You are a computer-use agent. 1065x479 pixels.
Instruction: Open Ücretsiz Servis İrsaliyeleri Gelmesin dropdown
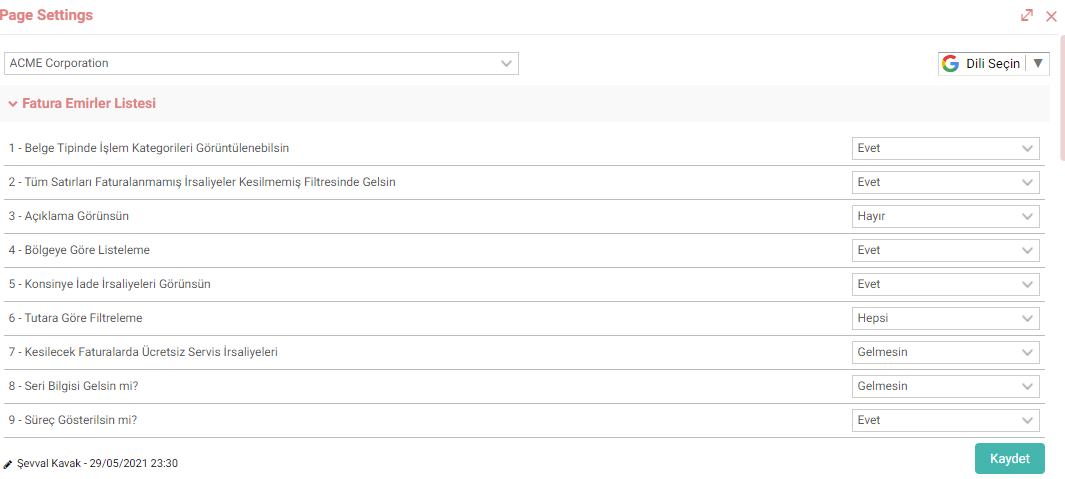point(945,352)
